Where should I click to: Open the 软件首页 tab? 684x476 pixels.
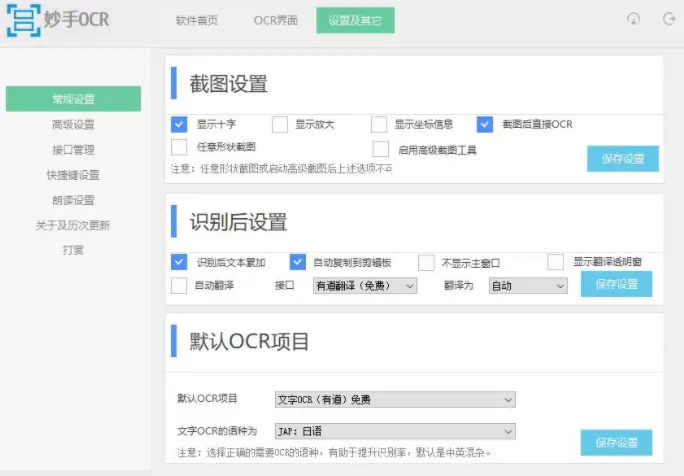(197, 21)
